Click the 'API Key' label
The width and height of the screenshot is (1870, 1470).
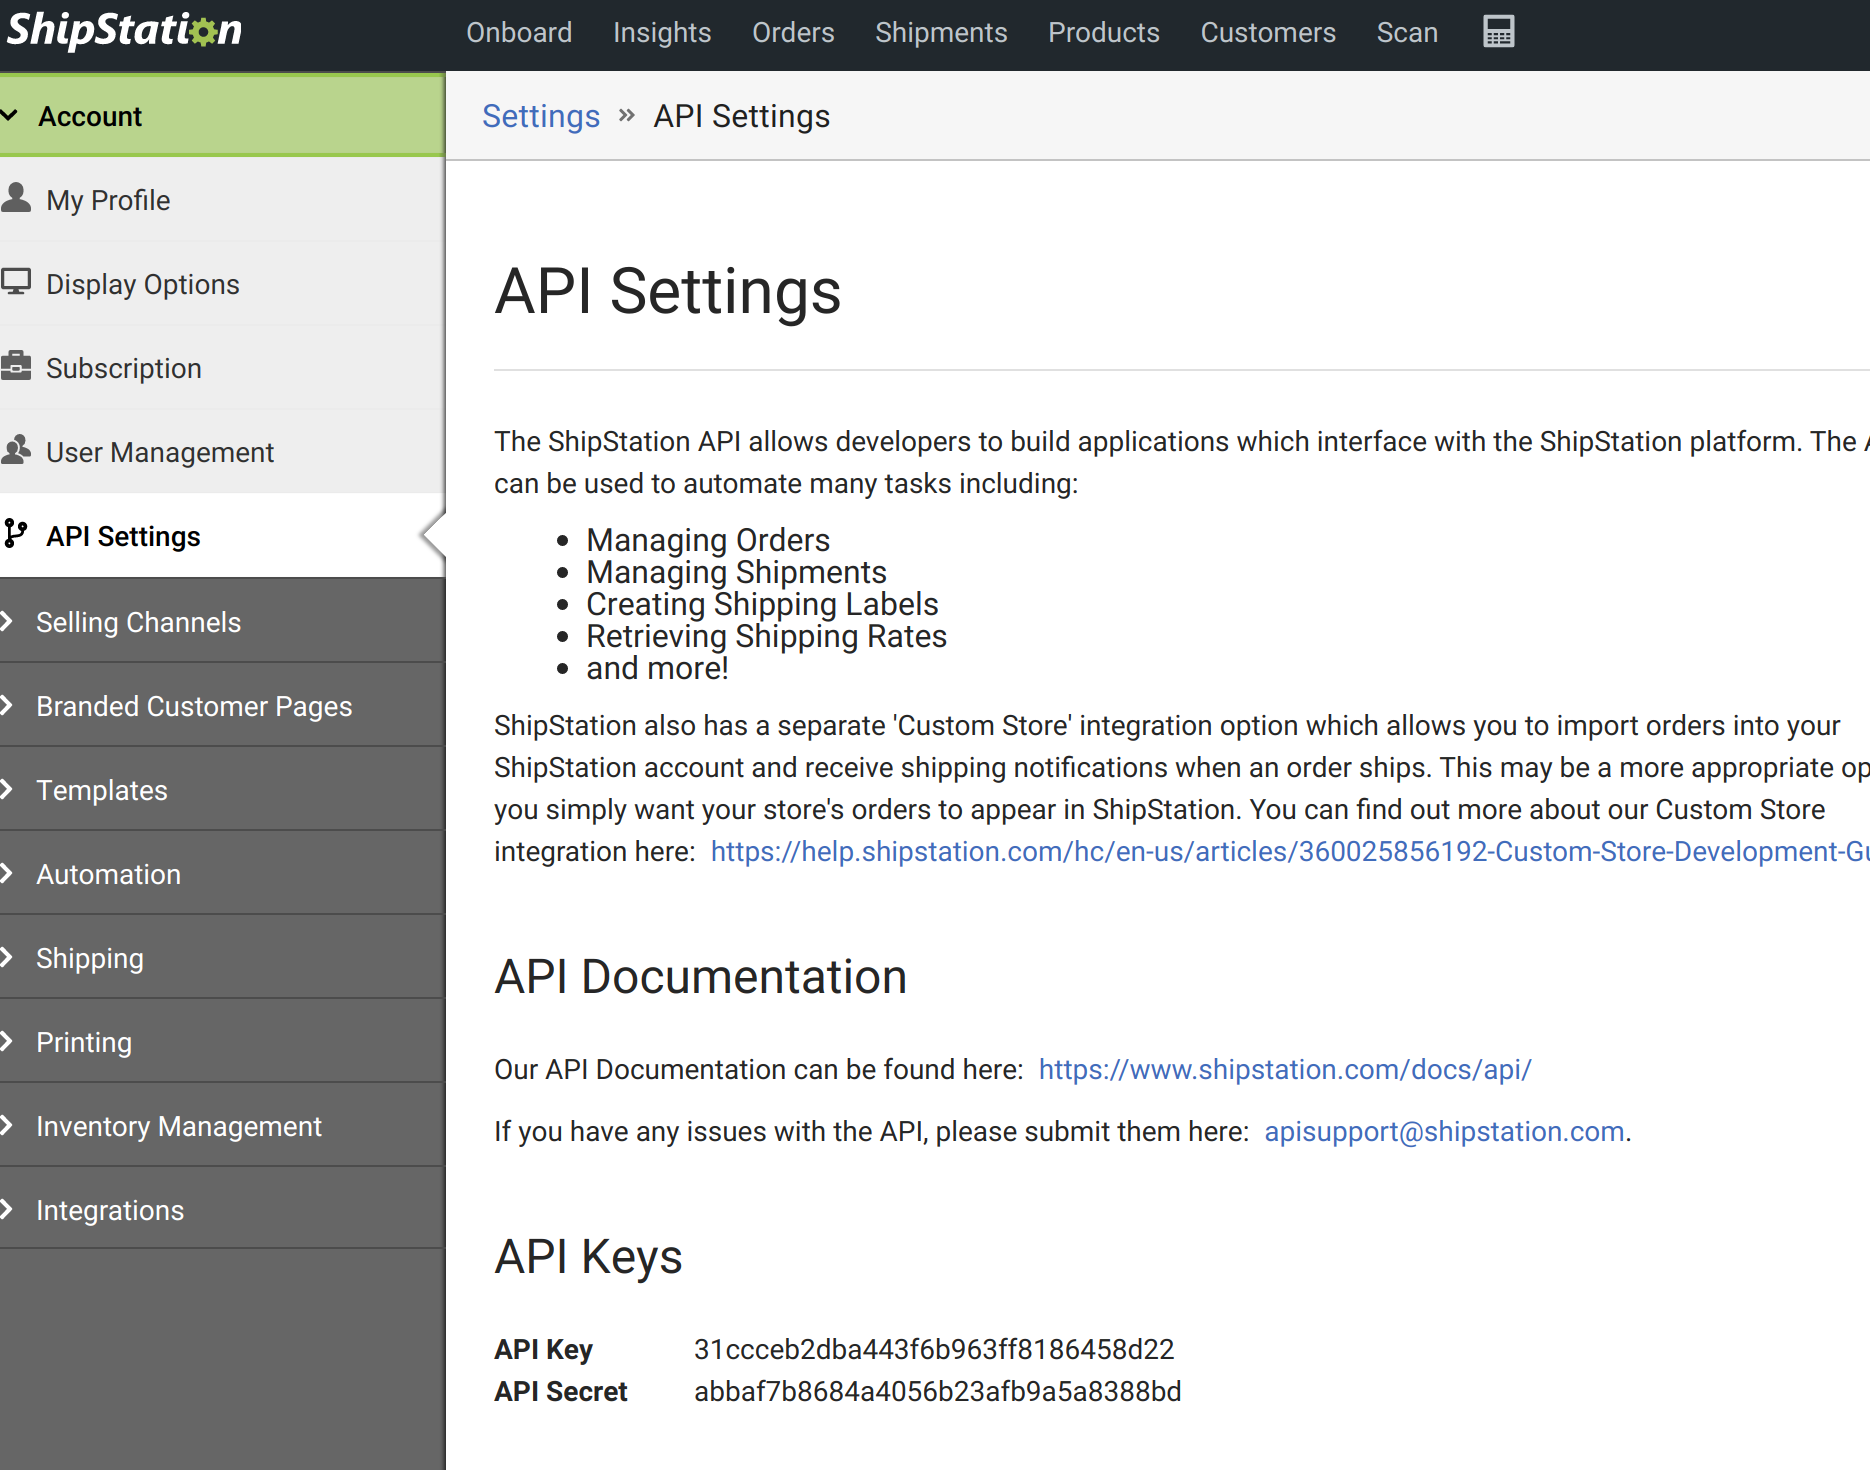[544, 1349]
